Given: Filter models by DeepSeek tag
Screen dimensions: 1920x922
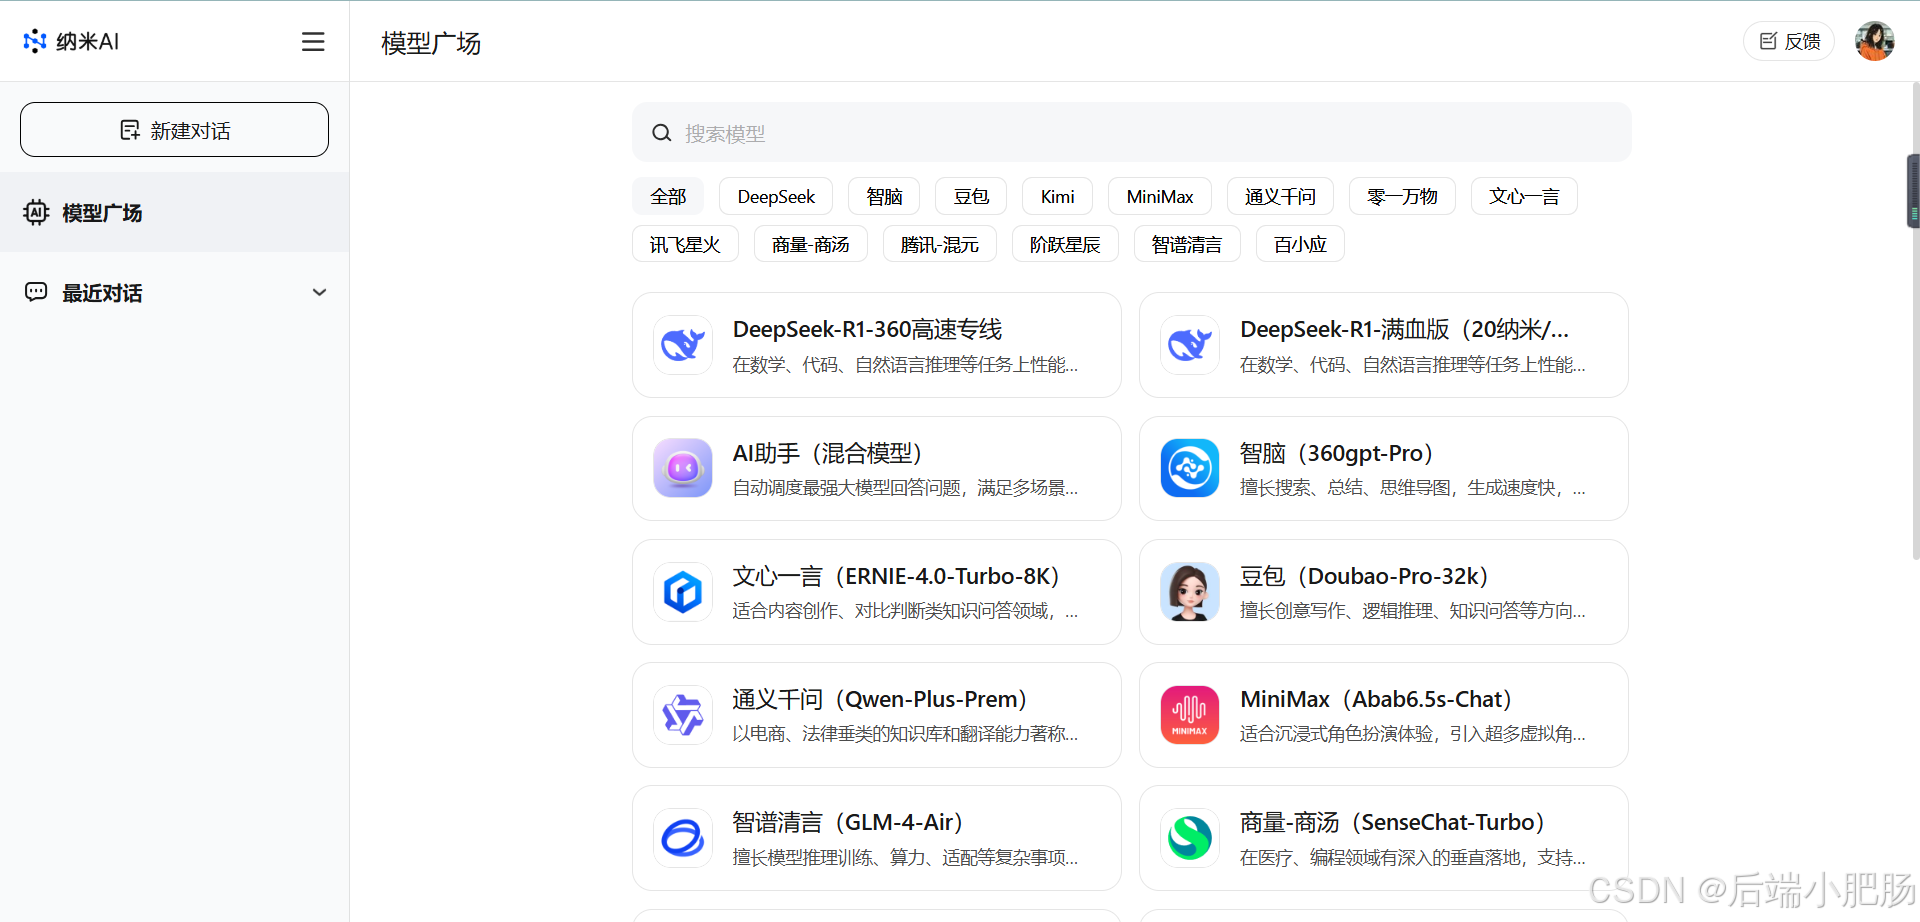Looking at the screenshot, I should 776,197.
